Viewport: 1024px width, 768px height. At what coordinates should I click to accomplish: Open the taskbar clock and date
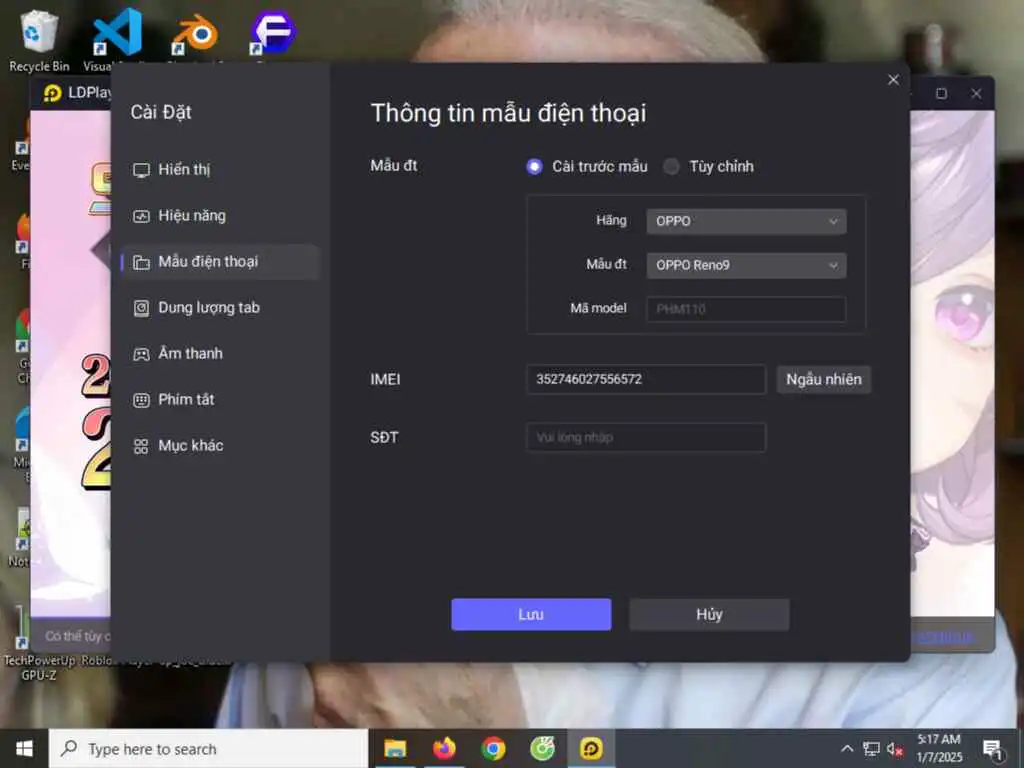(x=939, y=748)
